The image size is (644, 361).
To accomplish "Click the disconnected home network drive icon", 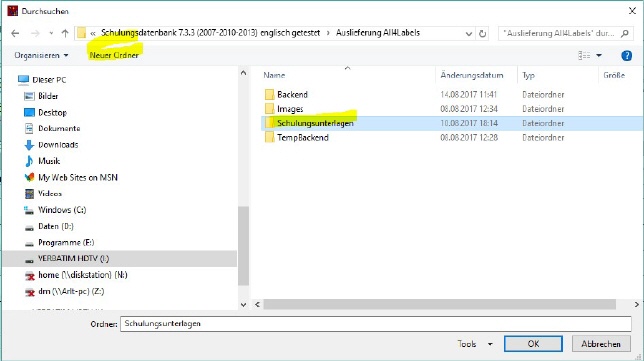I will [30, 276].
